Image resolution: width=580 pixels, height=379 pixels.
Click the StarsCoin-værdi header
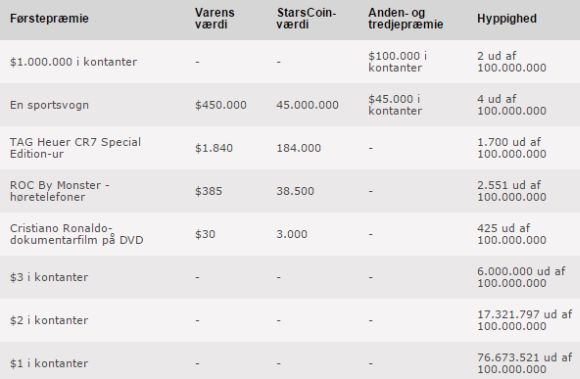306,18
